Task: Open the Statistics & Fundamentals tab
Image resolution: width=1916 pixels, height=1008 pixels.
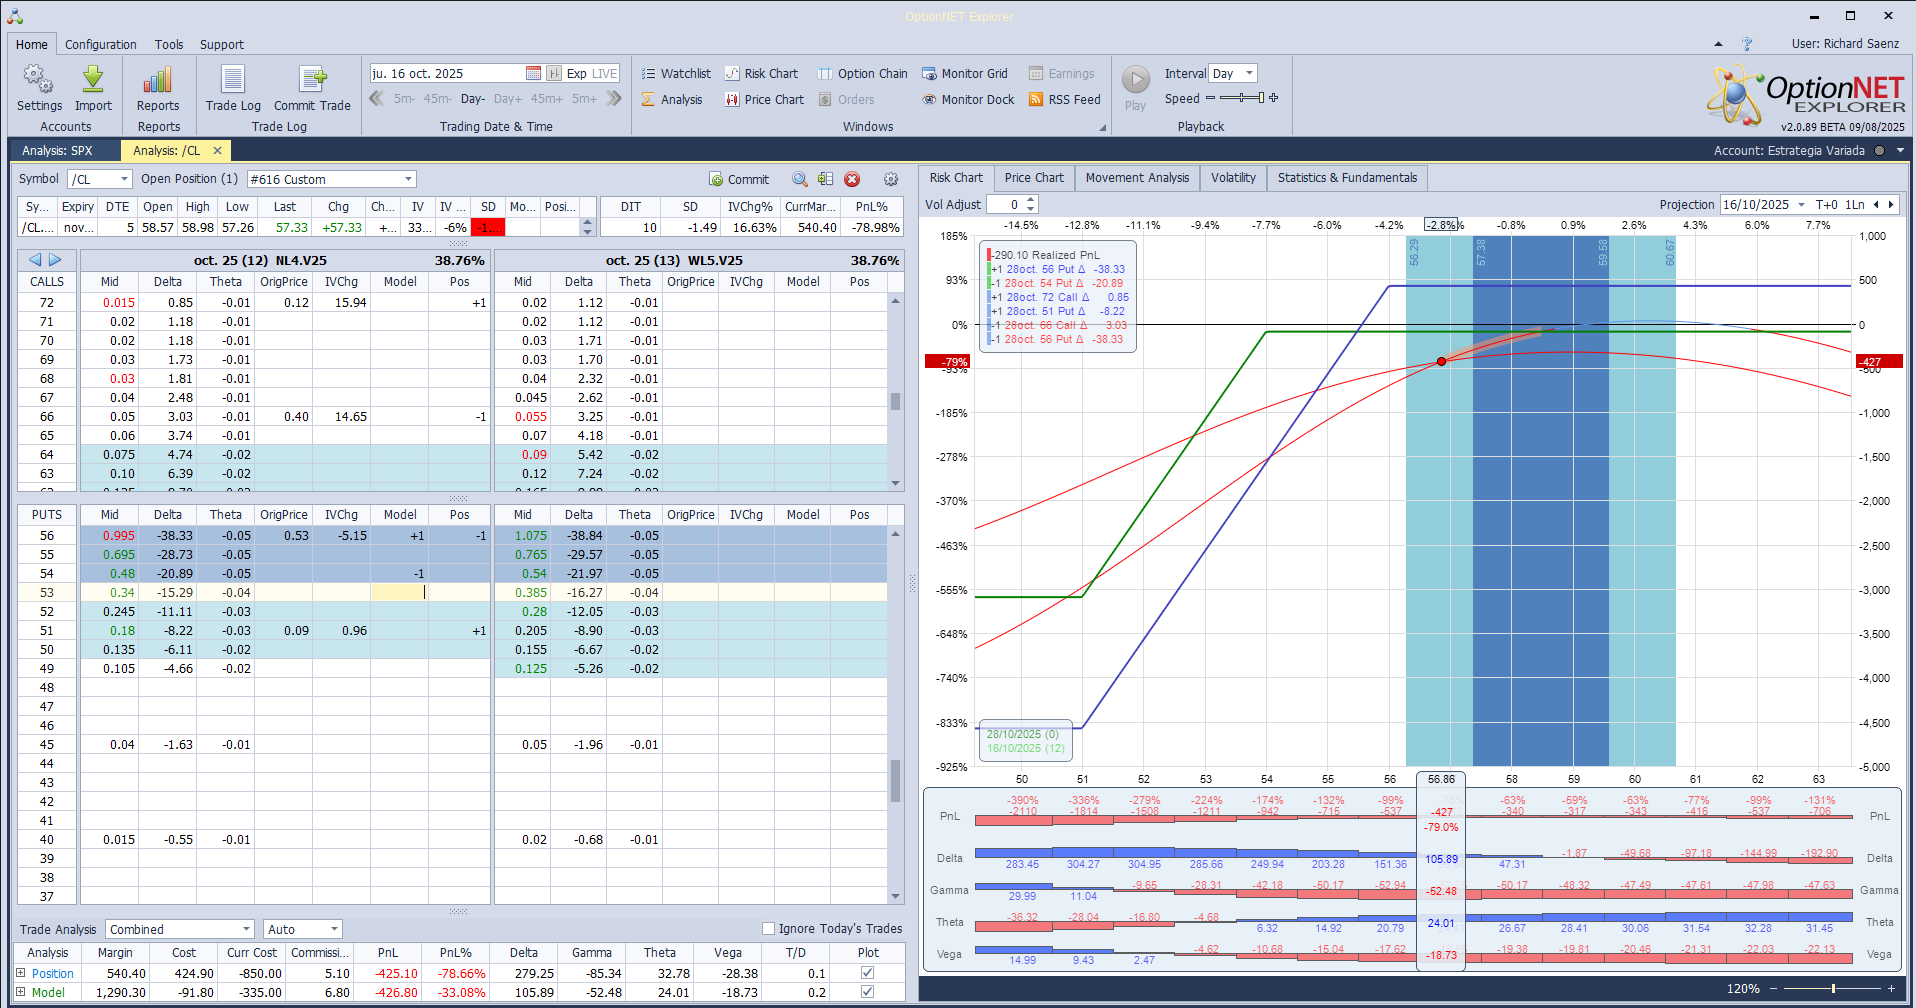Action: [x=1347, y=178]
